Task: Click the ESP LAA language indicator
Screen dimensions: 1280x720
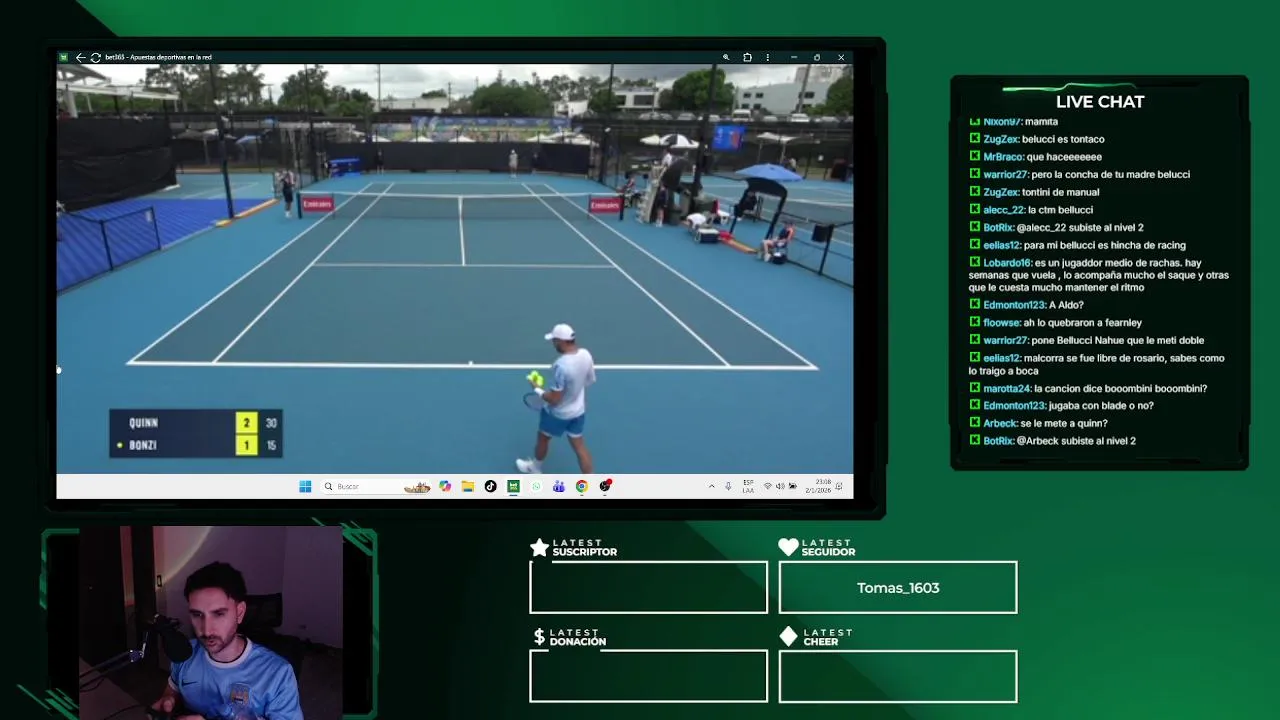Action: pyautogui.click(x=748, y=486)
